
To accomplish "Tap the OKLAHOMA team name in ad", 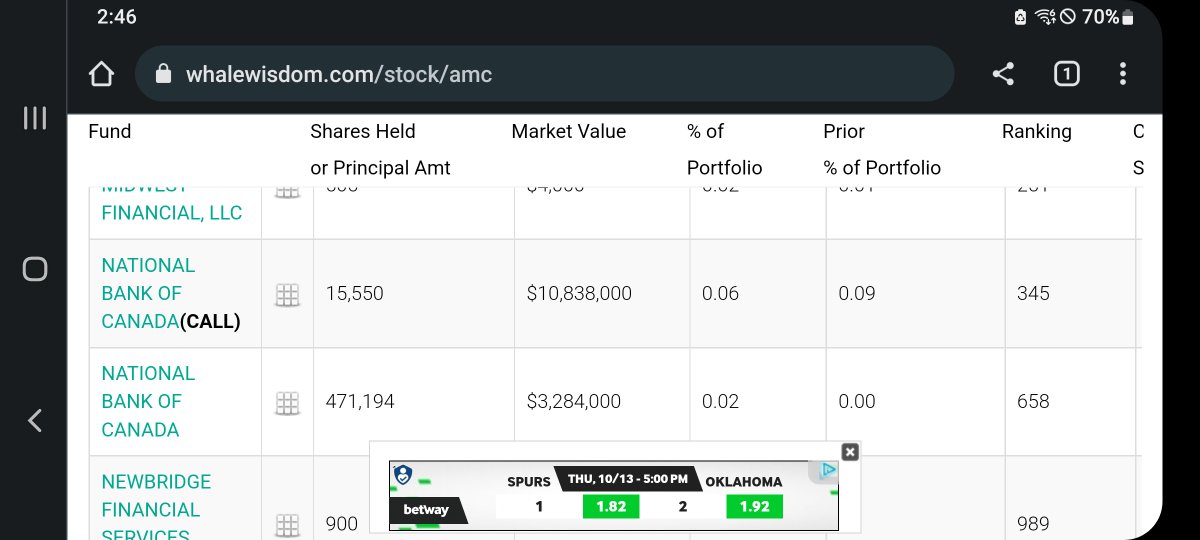I will 744,481.
